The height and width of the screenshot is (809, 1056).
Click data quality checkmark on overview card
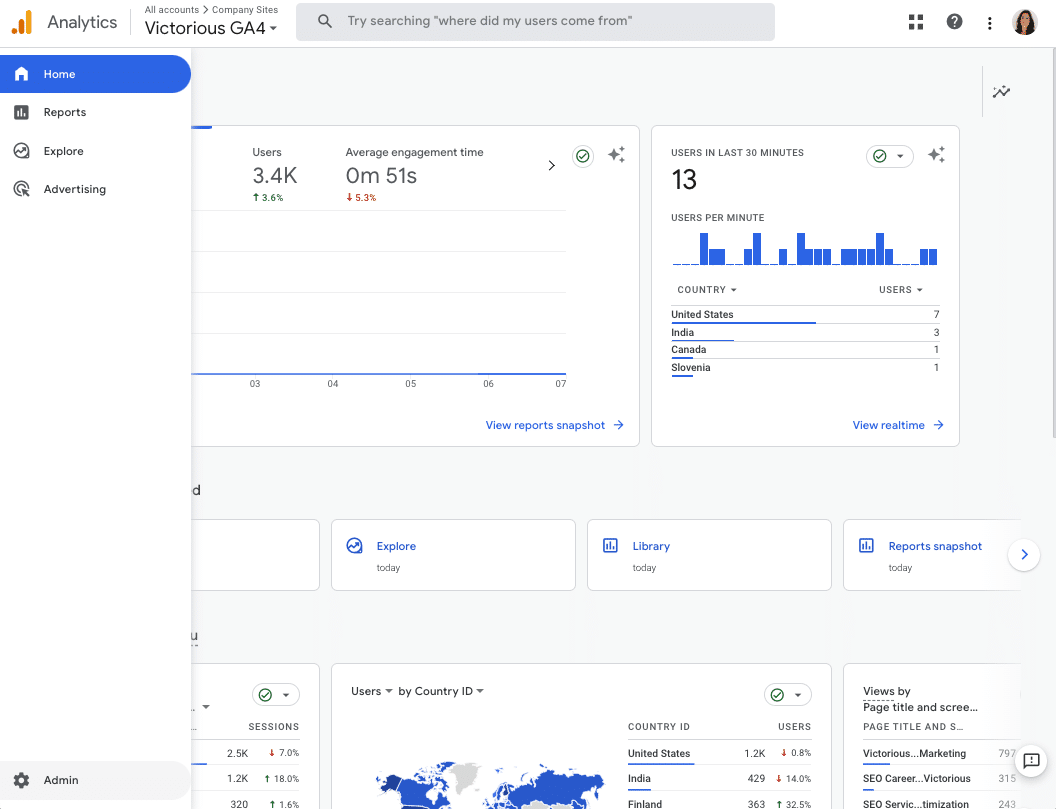click(x=583, y=156)
